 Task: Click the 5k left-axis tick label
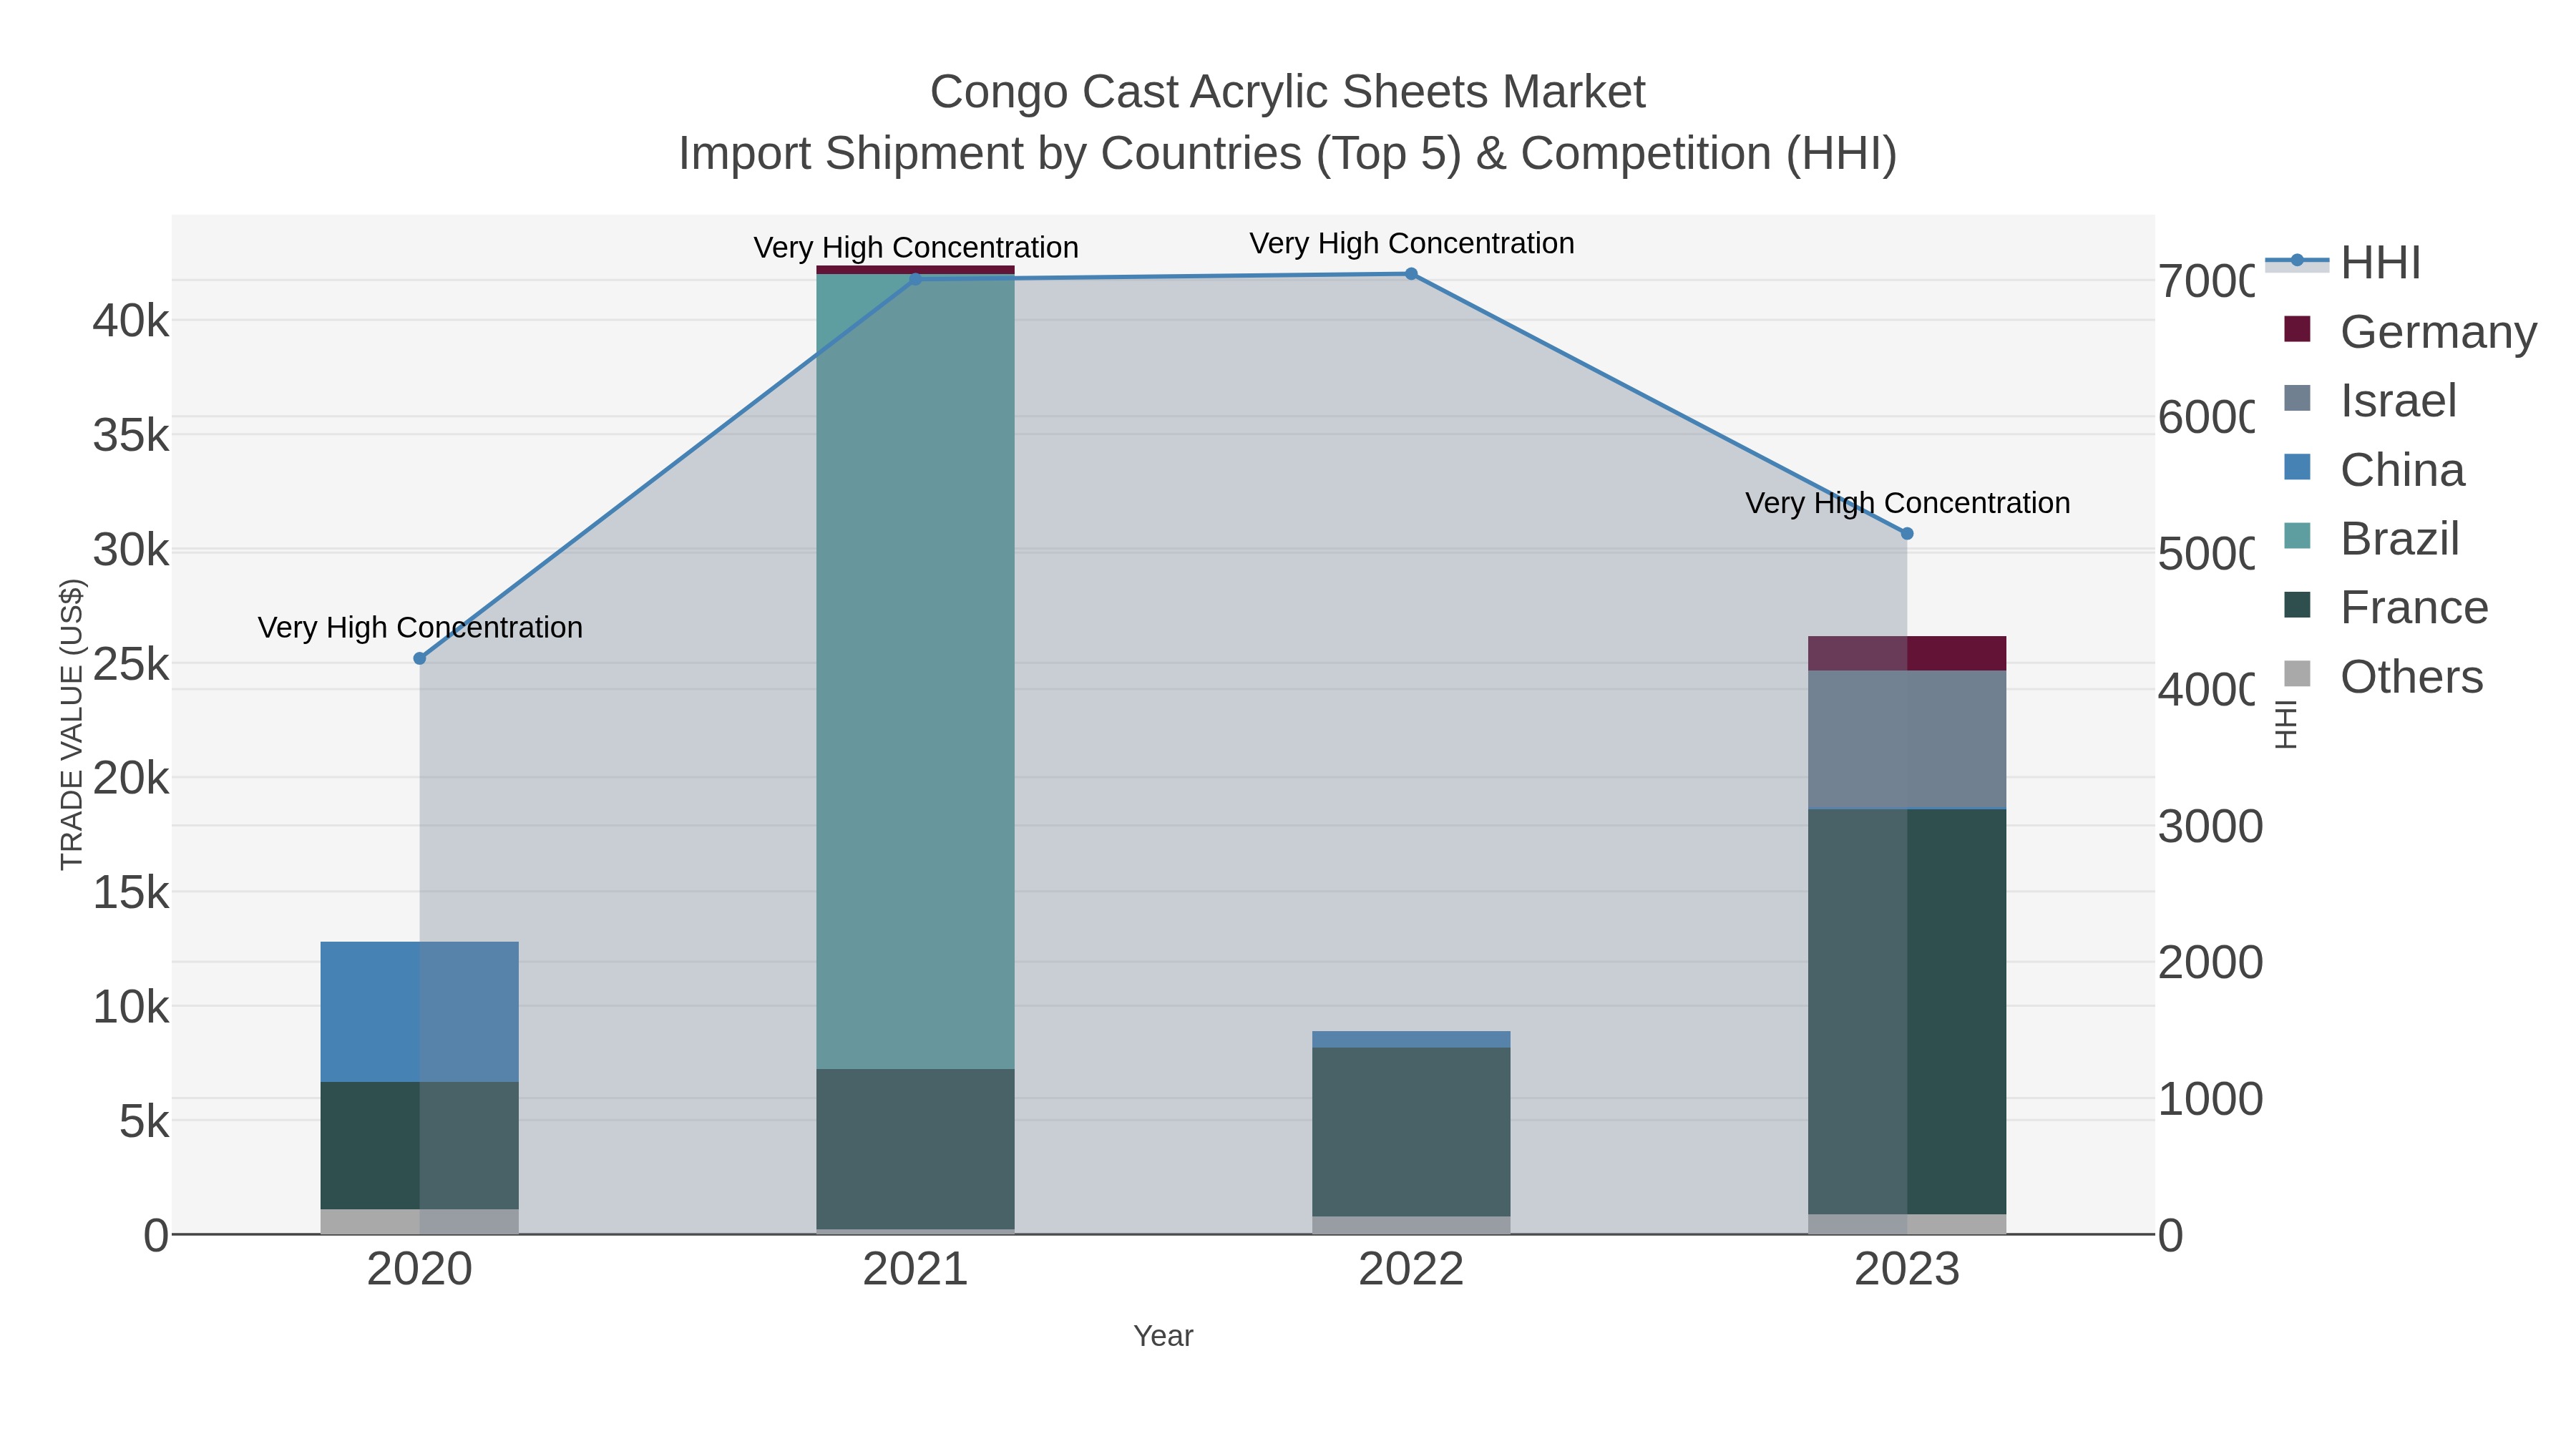[144, 1121]
